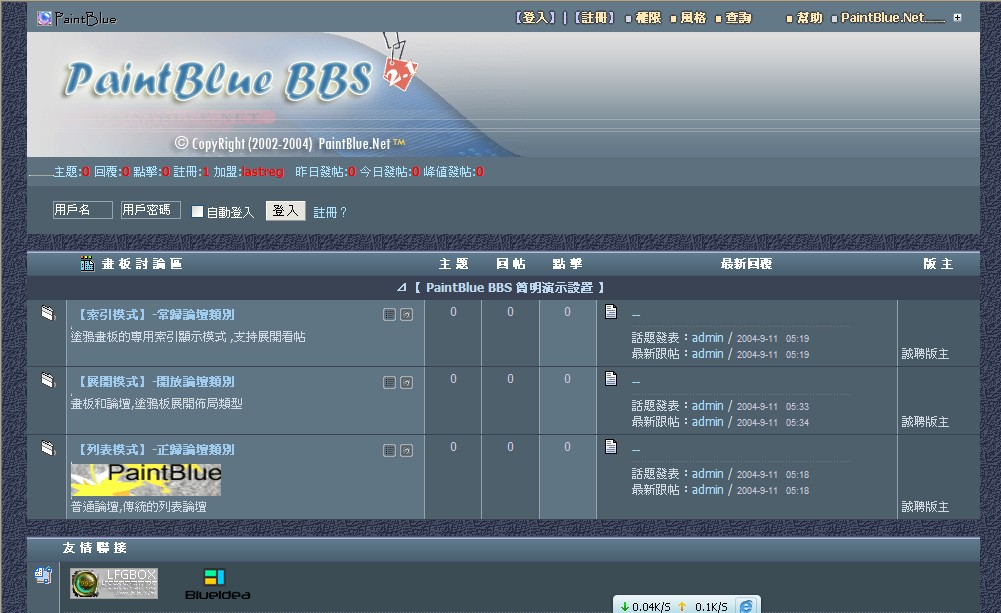Open admin beside 最新跟帖 in the 【展開模式】 row

point(707,421)
